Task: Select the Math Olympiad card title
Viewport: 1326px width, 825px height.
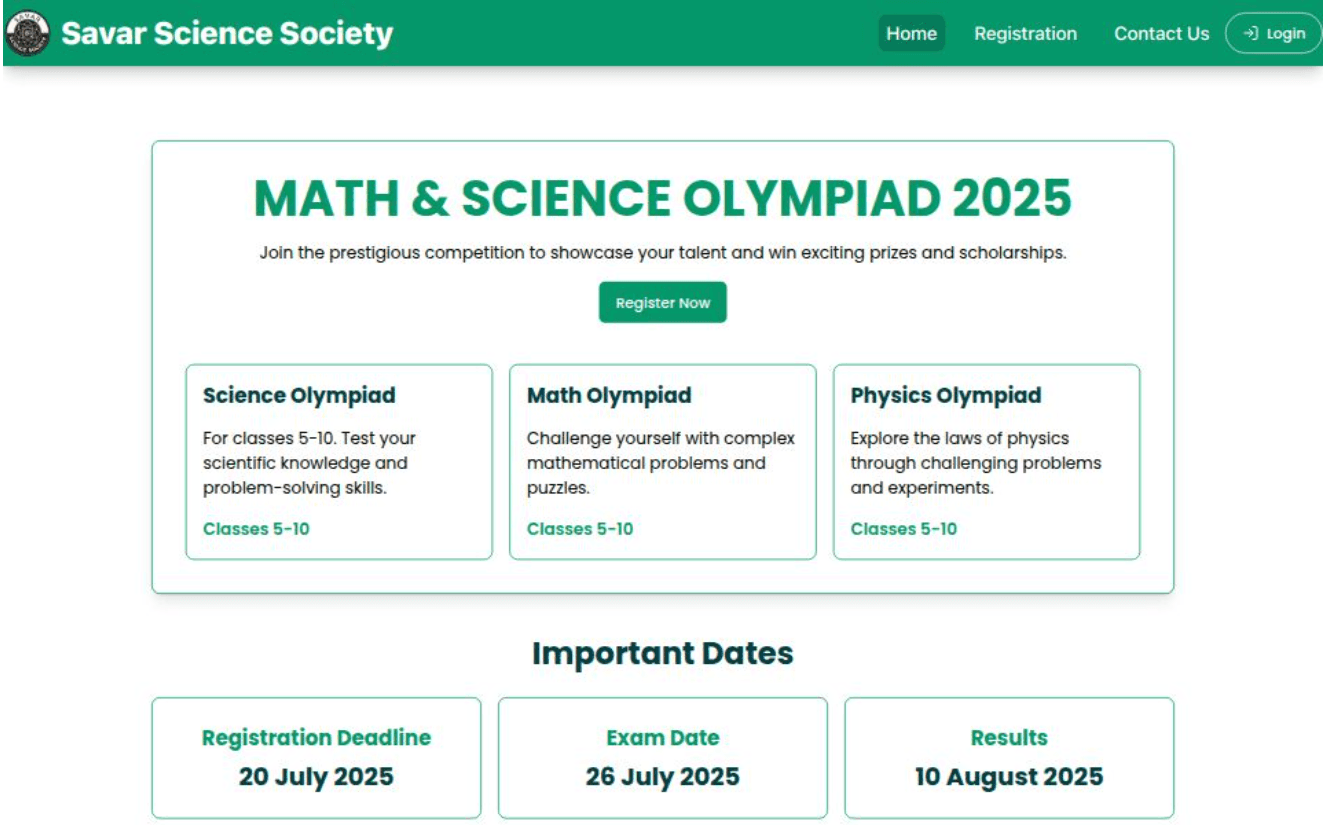Action: (609, 395)
